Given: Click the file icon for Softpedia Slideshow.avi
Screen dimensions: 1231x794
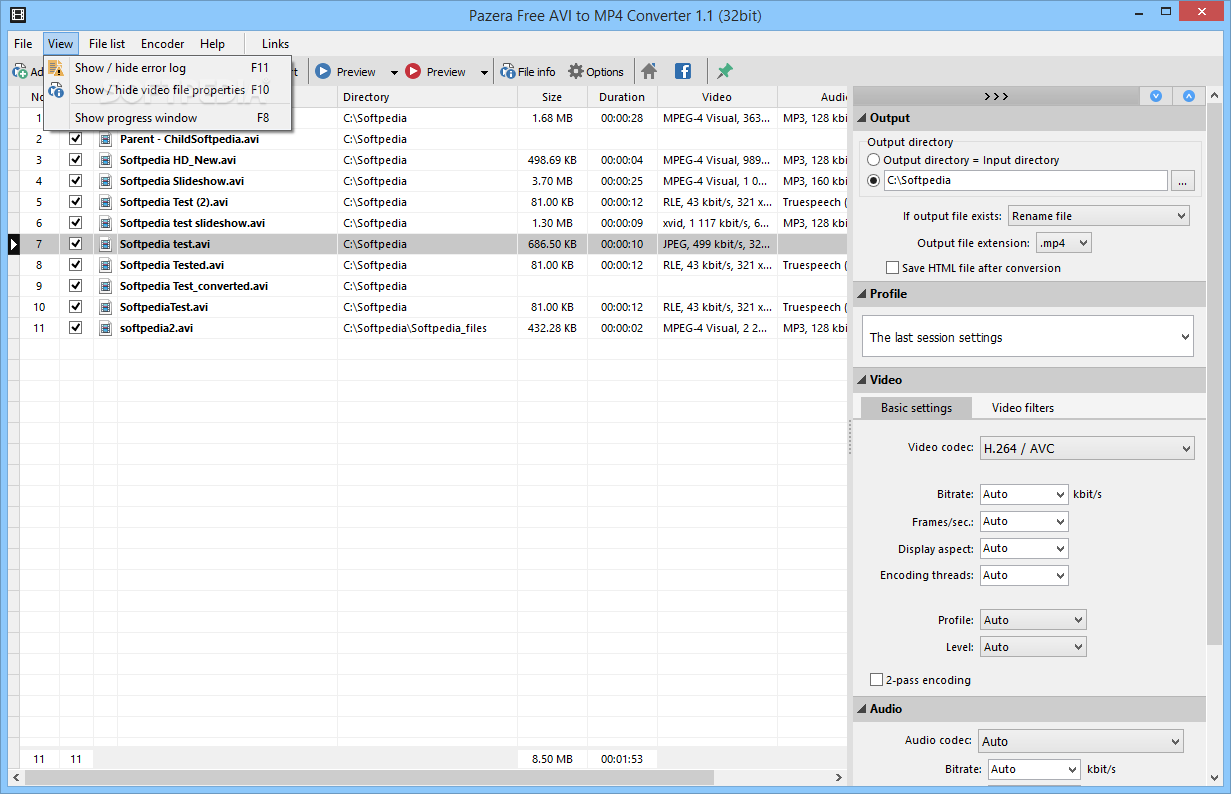Looking at the screenshot, I should (x=105, y=181).
